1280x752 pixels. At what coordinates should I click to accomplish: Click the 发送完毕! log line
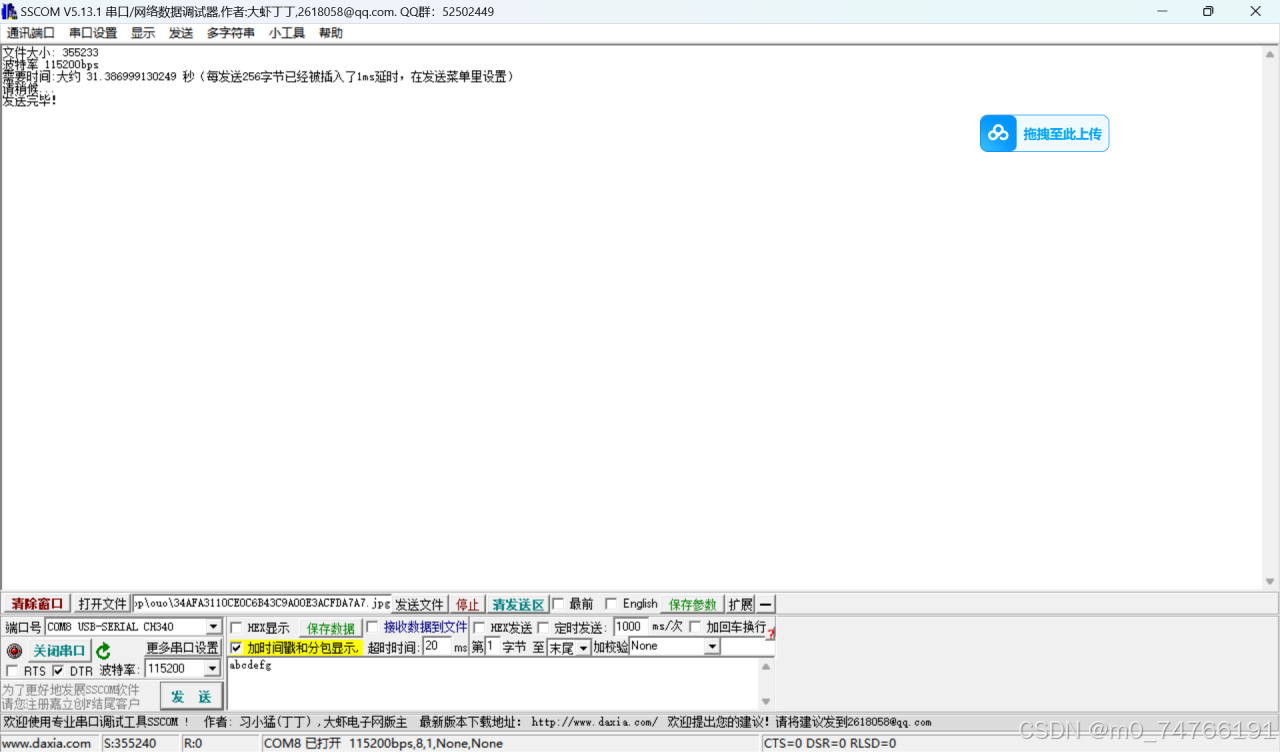30,101
